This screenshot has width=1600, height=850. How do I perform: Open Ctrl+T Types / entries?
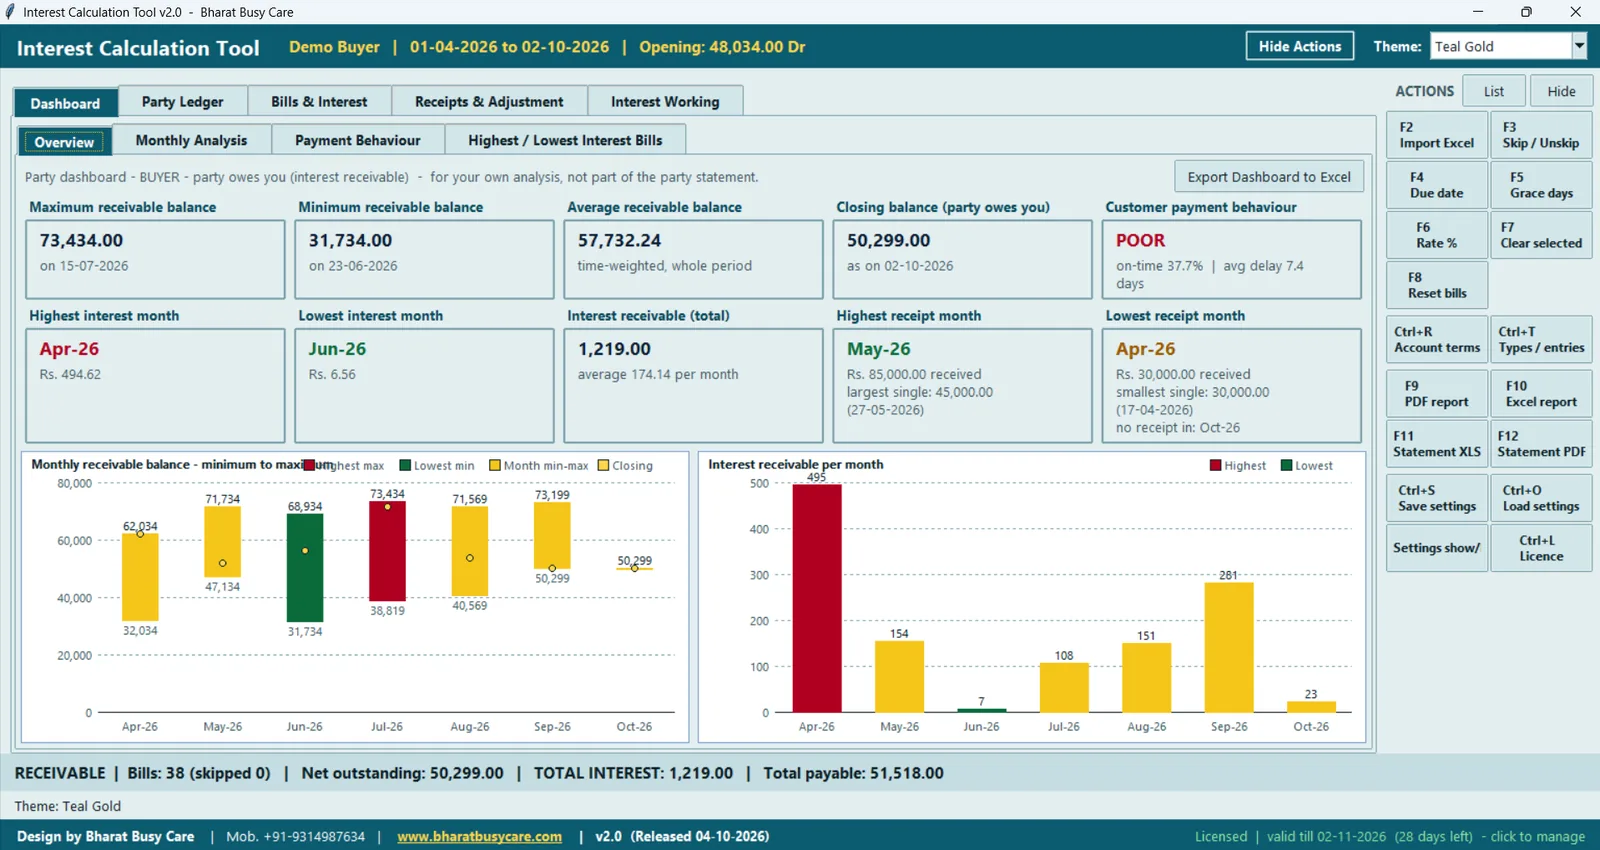[x=1541, y=339]
